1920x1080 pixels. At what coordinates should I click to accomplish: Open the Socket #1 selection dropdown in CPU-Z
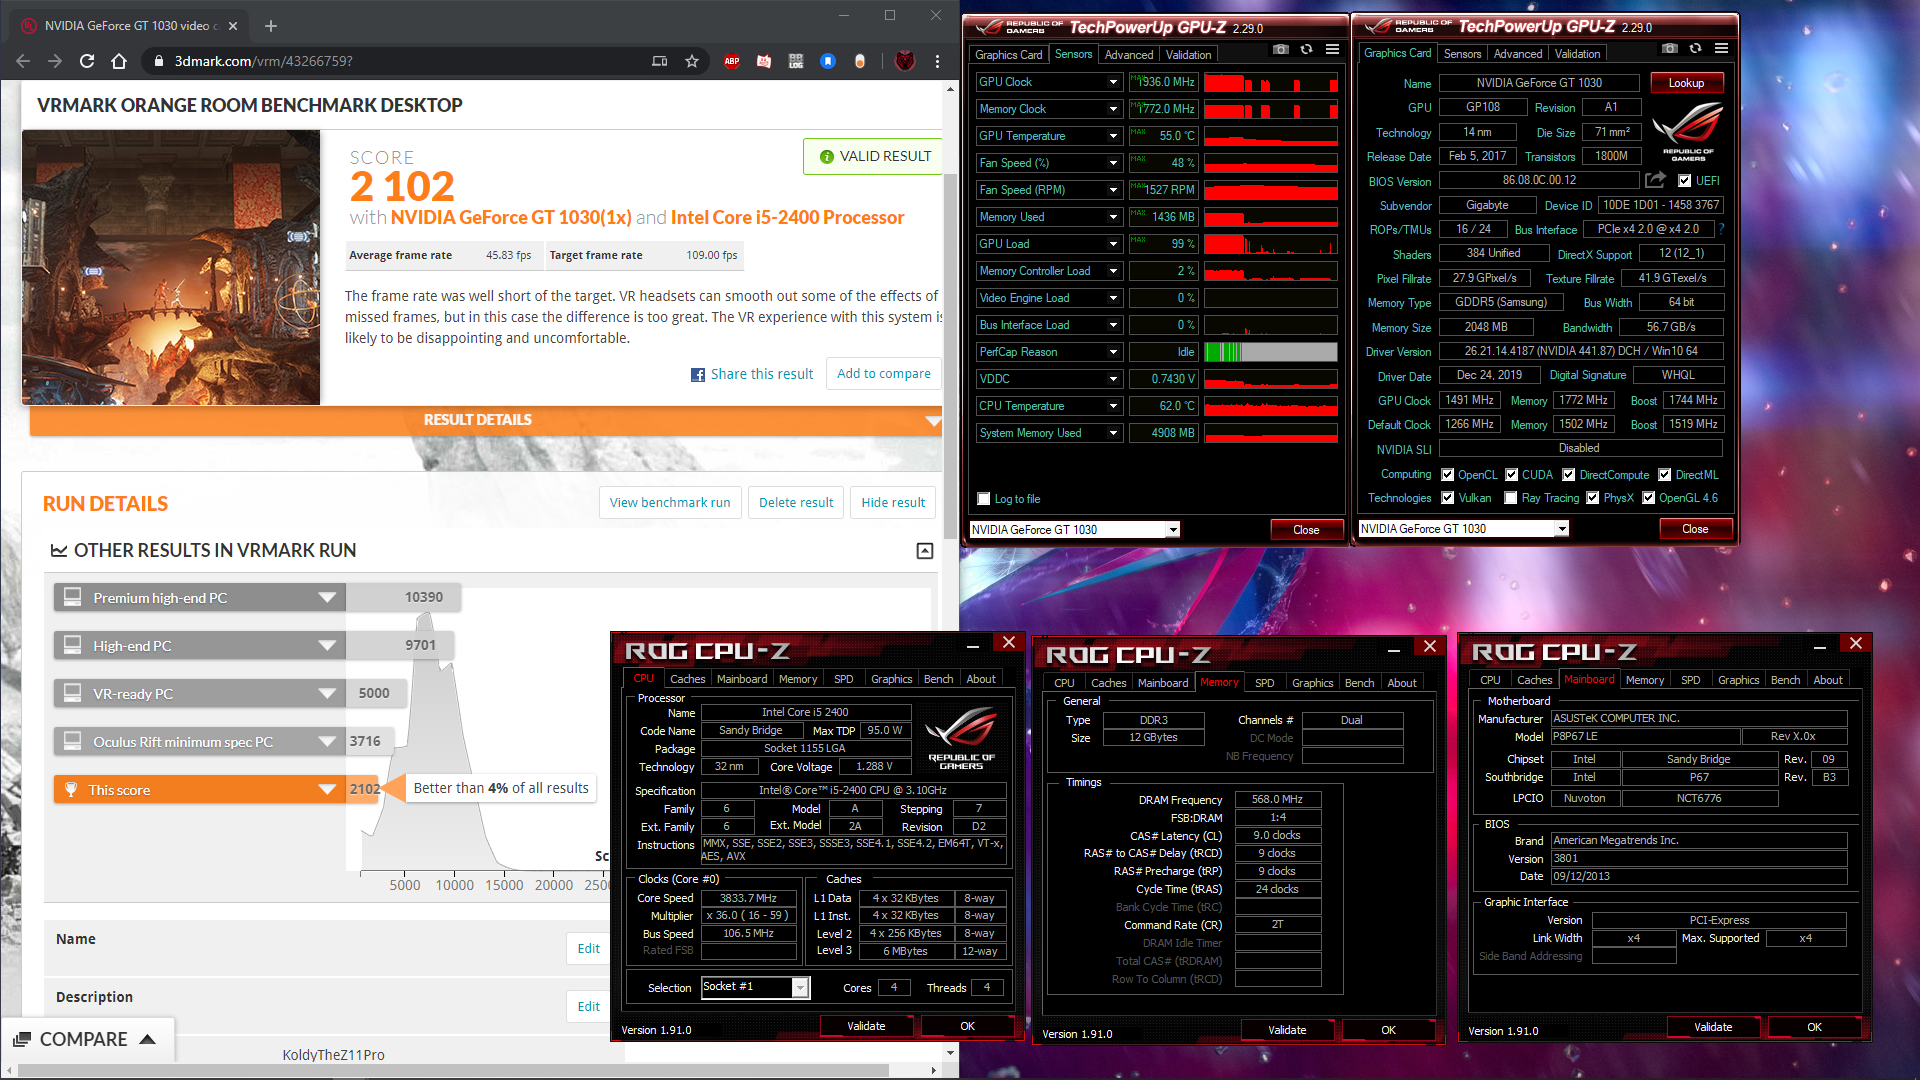click(x=800, y=987)
